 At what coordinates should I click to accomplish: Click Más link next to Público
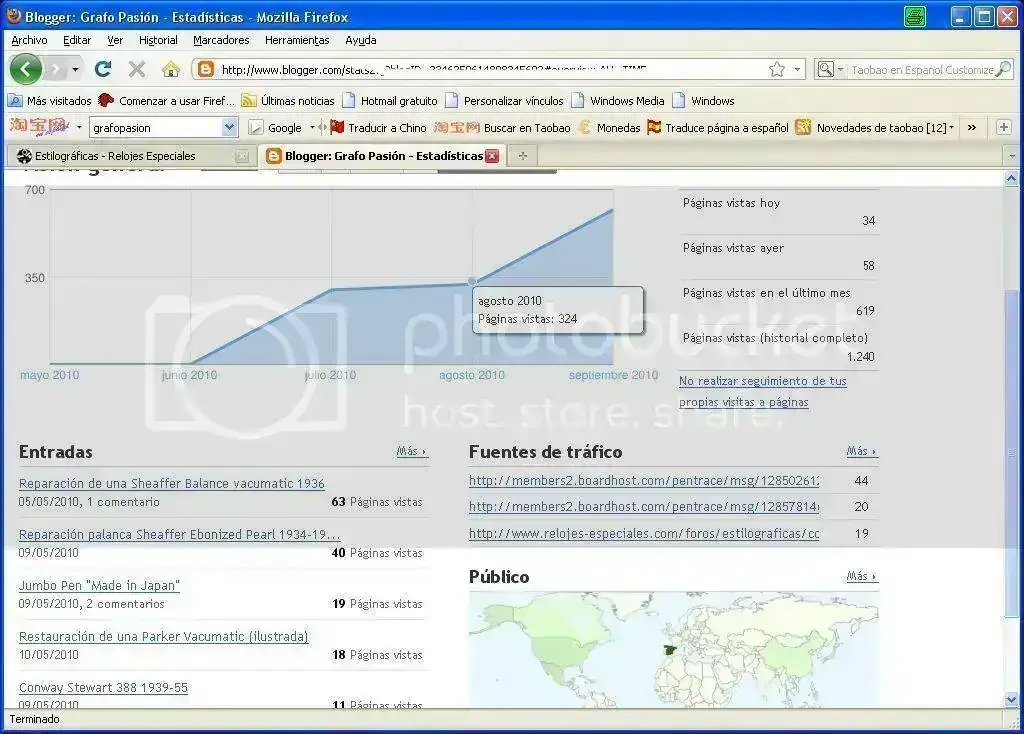[x=861, y=576]
